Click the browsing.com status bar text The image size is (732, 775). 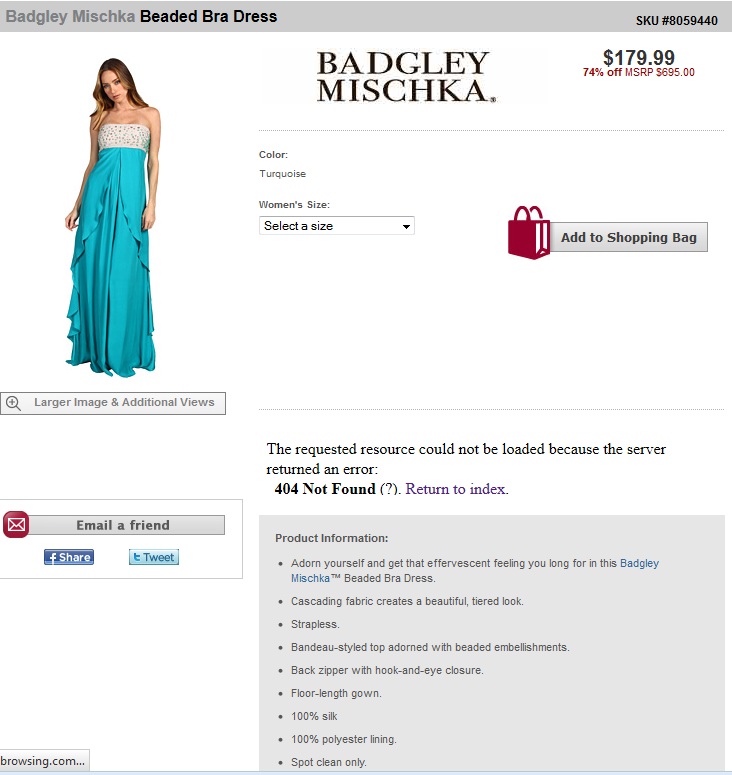pyautogui.click(x=43, y=761)
